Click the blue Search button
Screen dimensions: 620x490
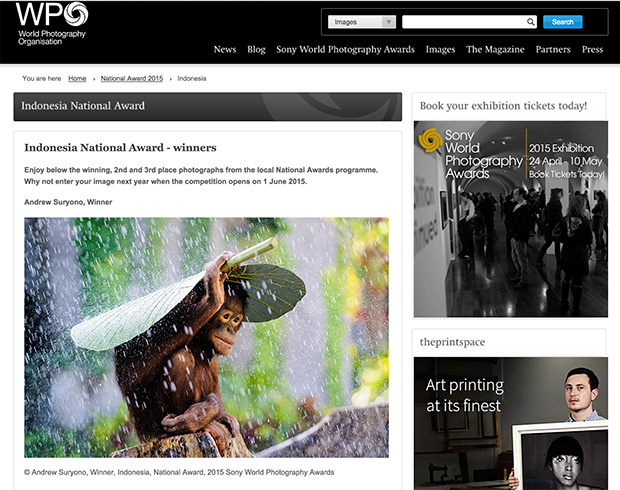[562, 22]
